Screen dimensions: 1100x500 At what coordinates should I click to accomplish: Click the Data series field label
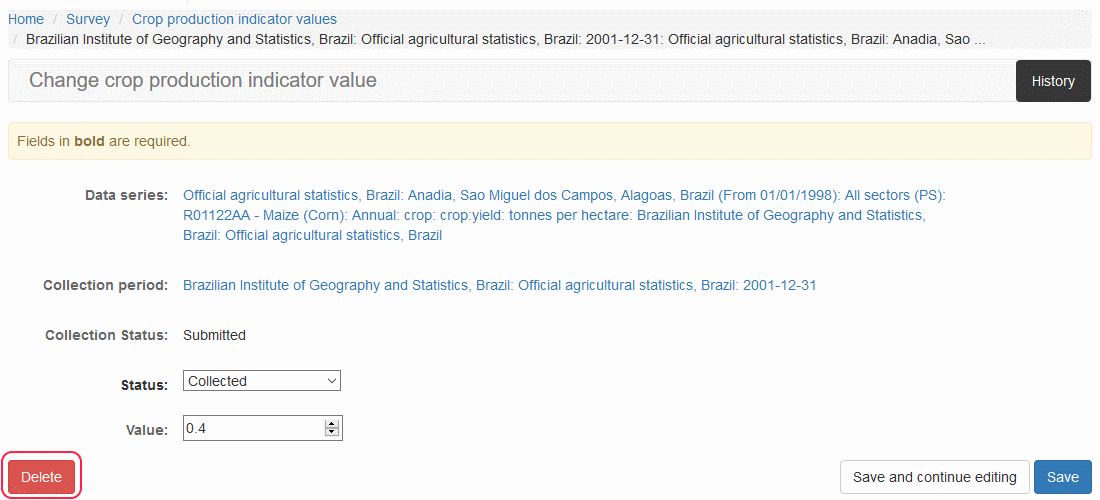click(126, 195)
